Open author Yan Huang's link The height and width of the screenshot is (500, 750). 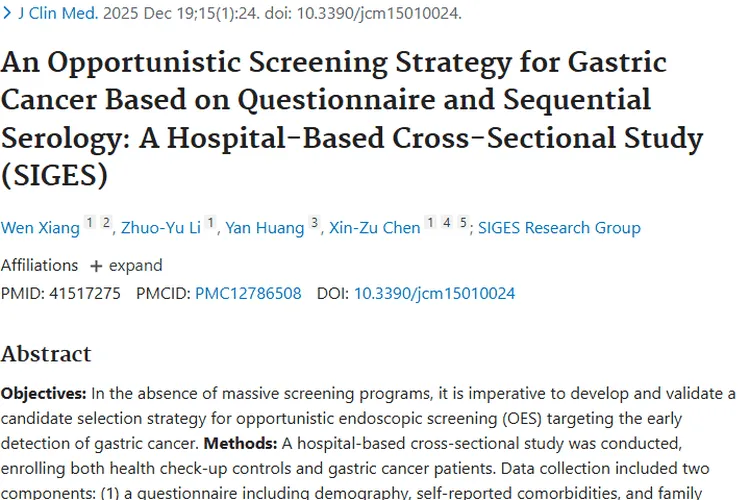coord(264,228)
